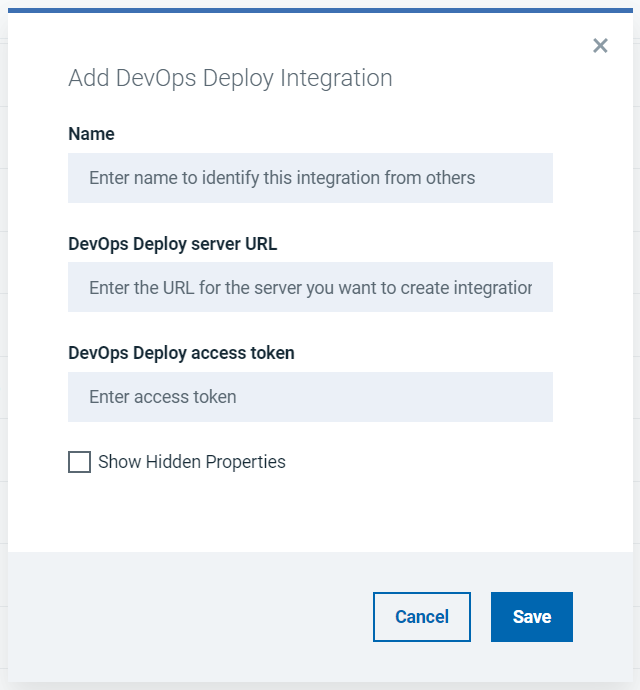Screen dimensions: 640x690
Task: Click the Add DevOps Deploy Integration title
Action: (x=230, y=78)
